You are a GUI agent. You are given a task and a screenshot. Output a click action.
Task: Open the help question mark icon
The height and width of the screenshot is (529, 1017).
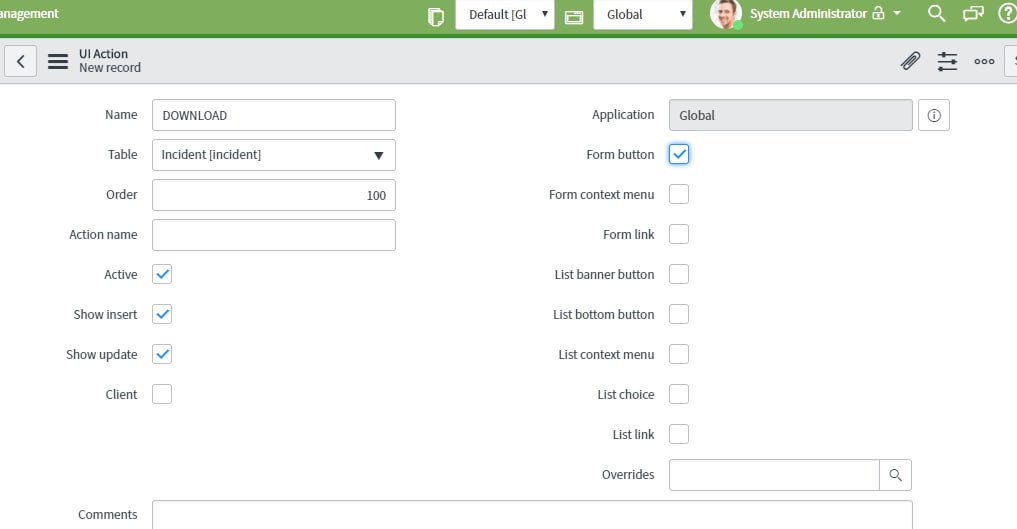(x=1007, y=14)
